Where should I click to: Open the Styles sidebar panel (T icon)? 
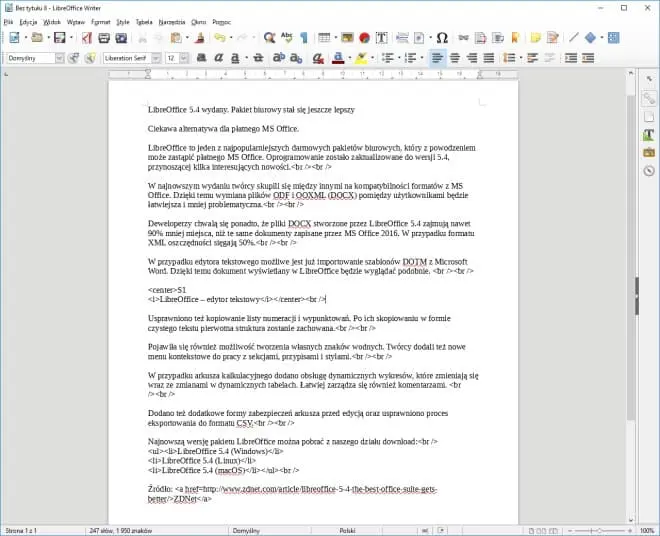click(x=649, y=135)
